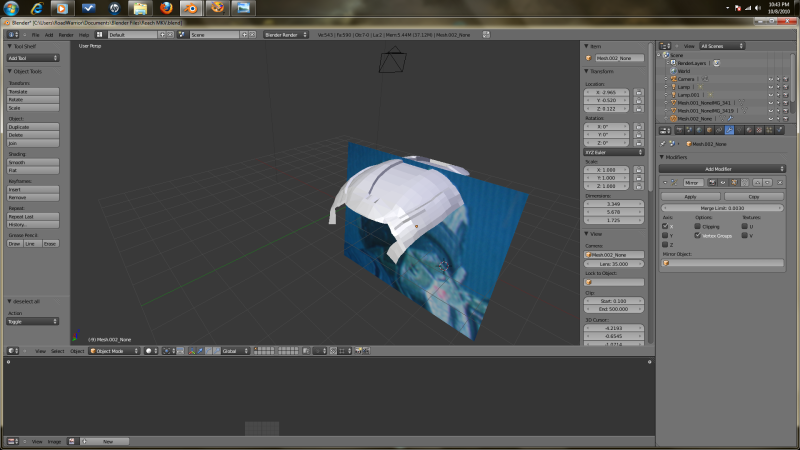Click the Copy modifier button
Viewport: 800px width, 450px height.
click(754, 196)
